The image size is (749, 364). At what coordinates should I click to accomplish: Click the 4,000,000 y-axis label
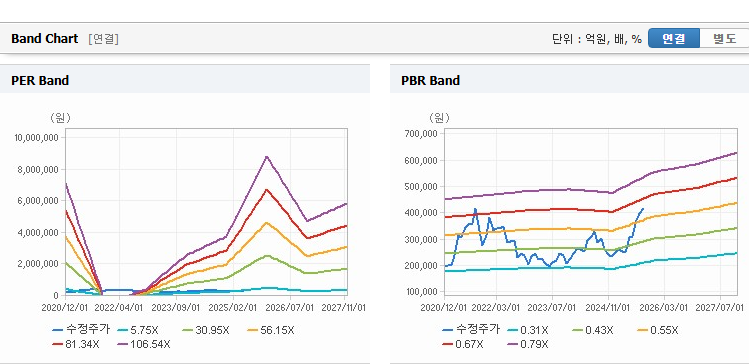pos(38,233)
